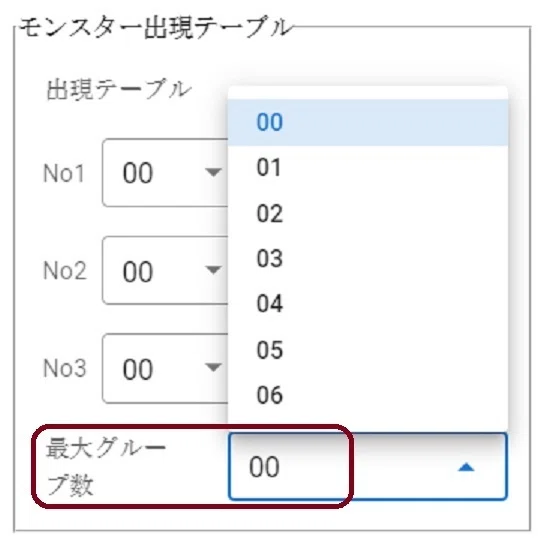Select 03 in the dropdown list
This screenshot has width=553, height=549.
point(368,259)
